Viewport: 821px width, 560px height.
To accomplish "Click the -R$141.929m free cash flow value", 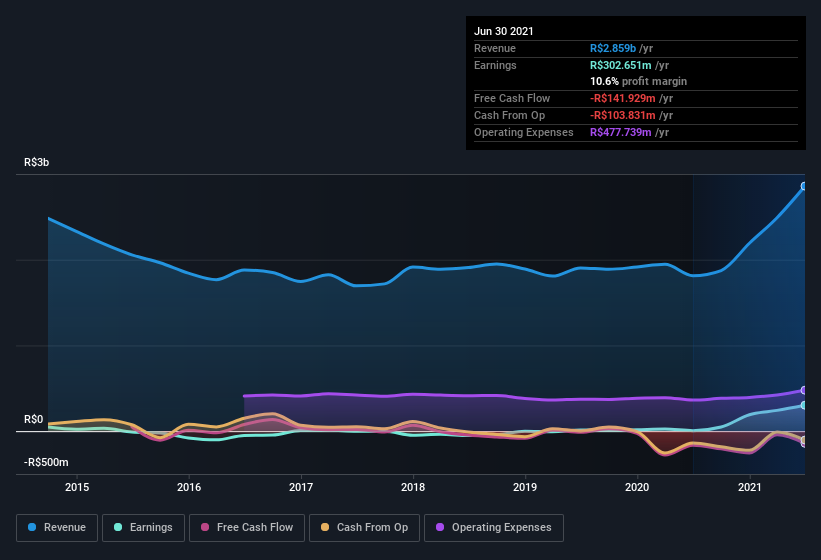I will tap(623, 98).
